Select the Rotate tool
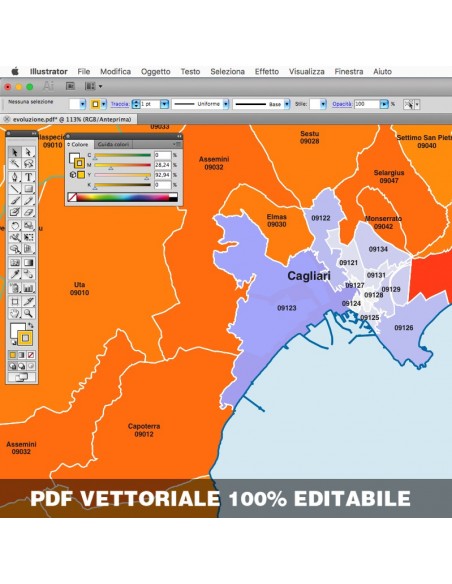452x584 pixels. 15,226
